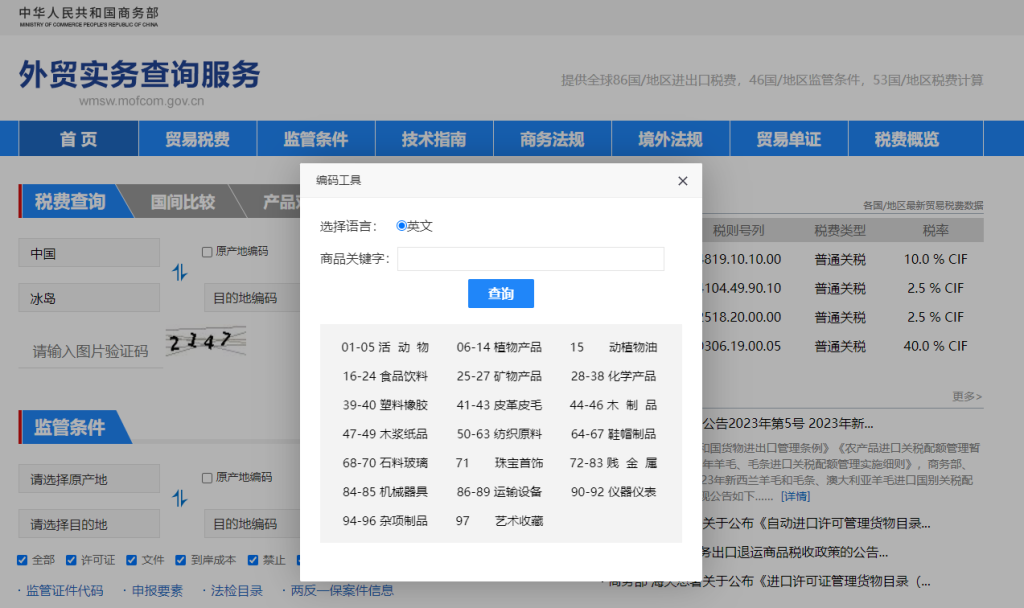Viewport: 1024px width, 608px height.
Task: Swap countries arrow icon in 税费查询
Action: coord(180,272)
